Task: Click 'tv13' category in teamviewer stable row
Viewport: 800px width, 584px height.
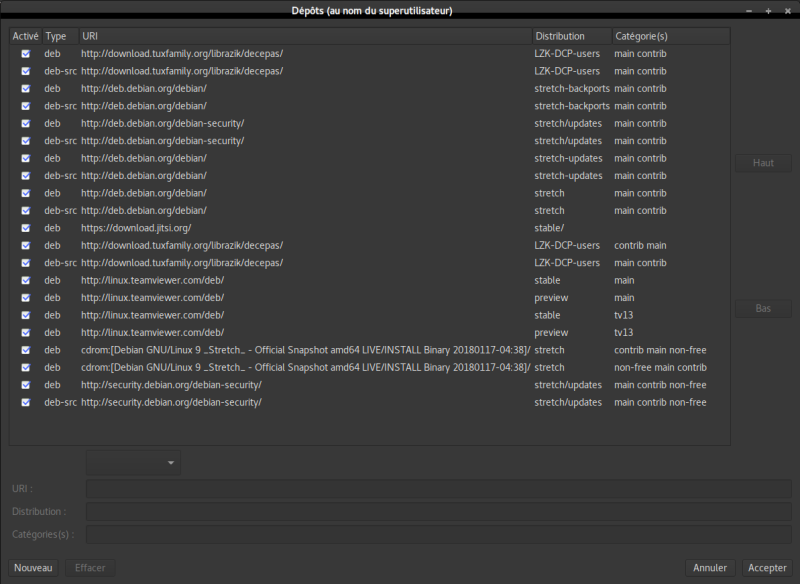Action: pos(623,315)
